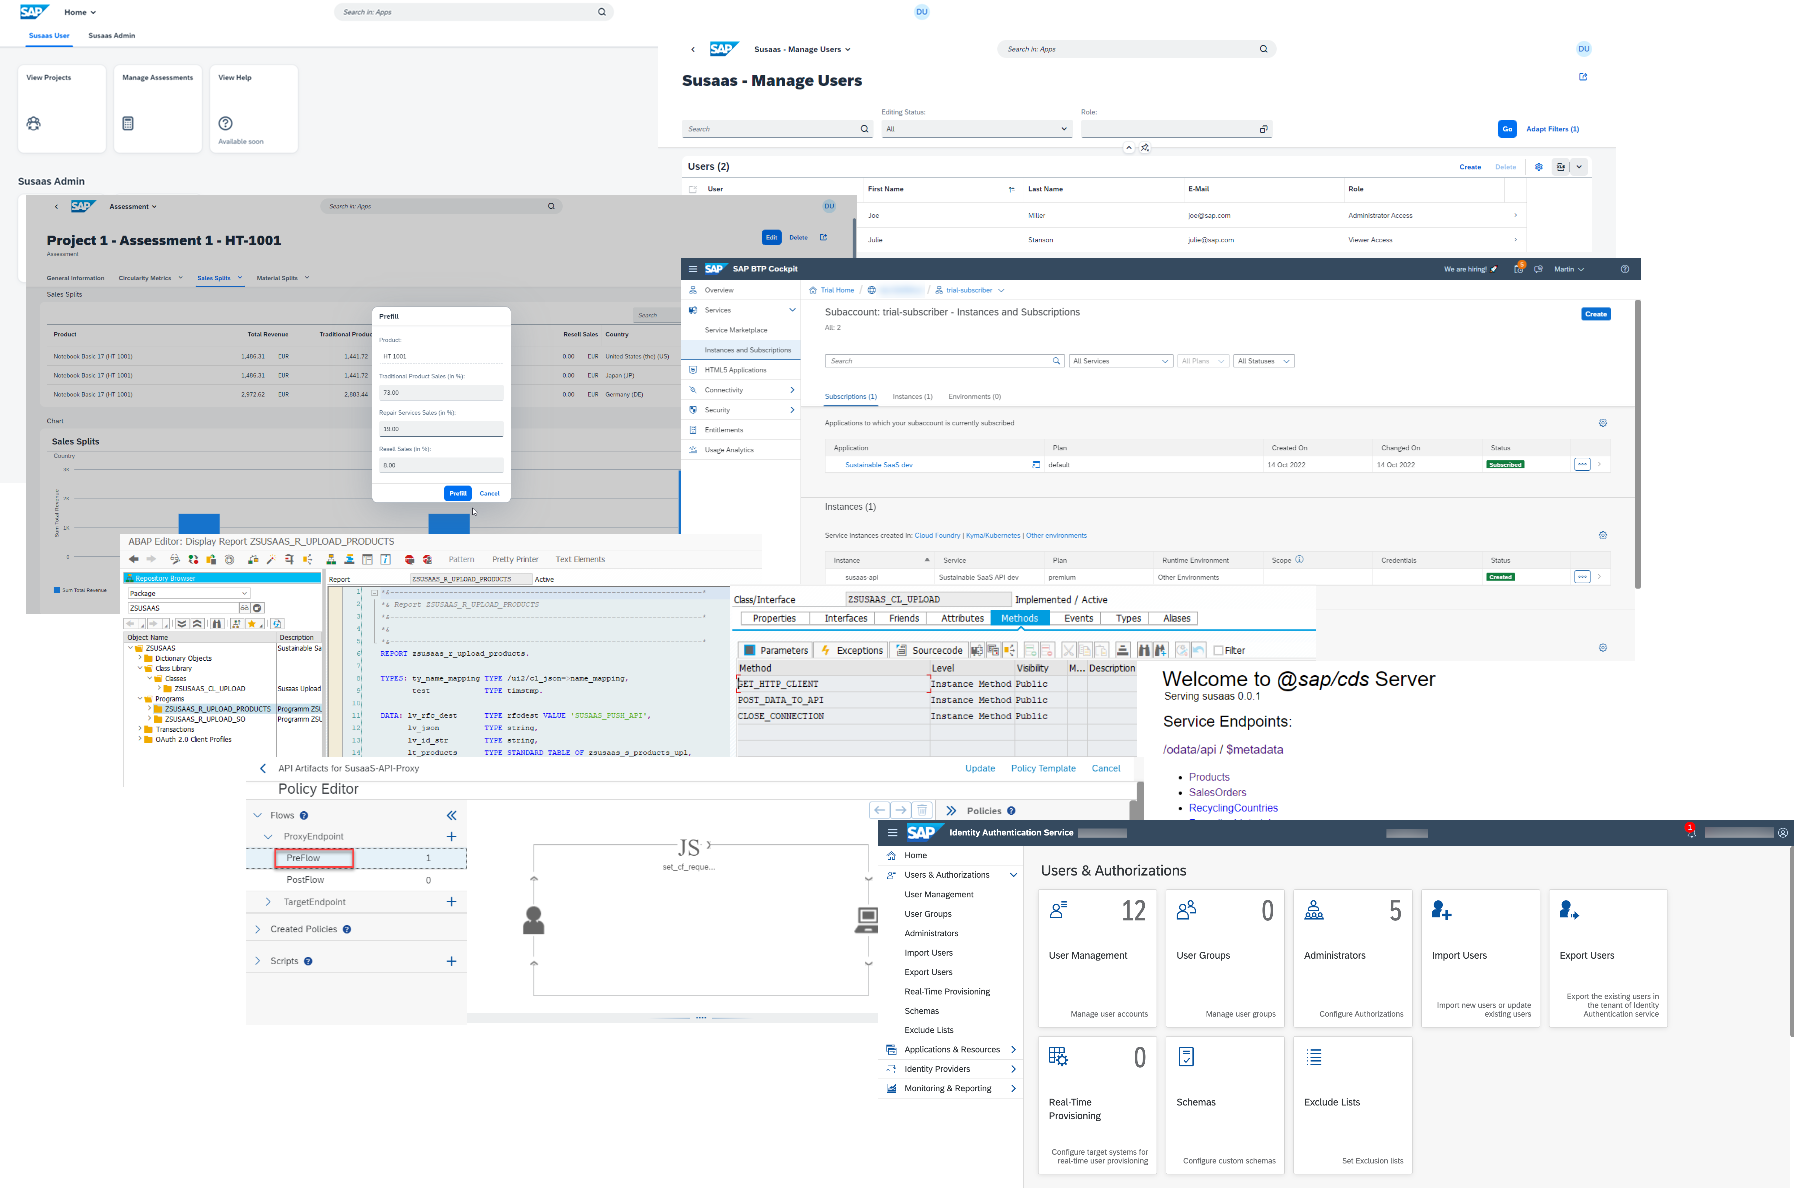Viewport: 1794px width, 1188px height.
Task: Click BTP Cockpit hamburger menu icon
Action: [x=693, y=269]
